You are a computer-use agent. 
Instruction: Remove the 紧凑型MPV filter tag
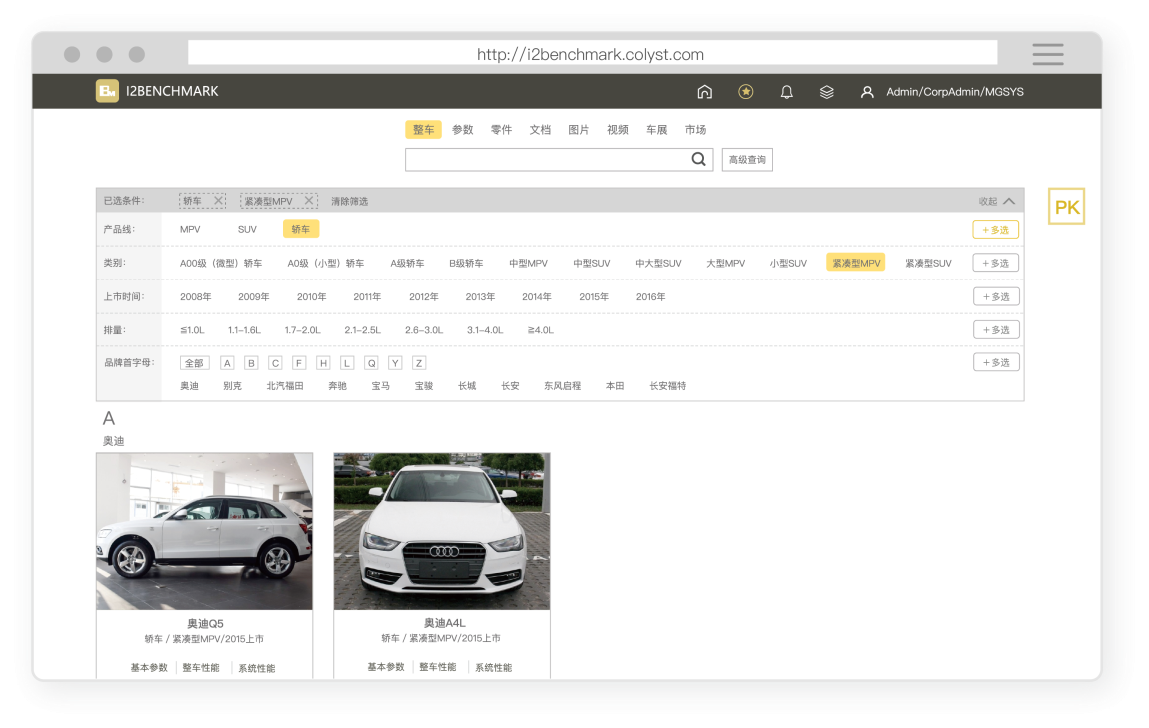(x=309, y=200)
